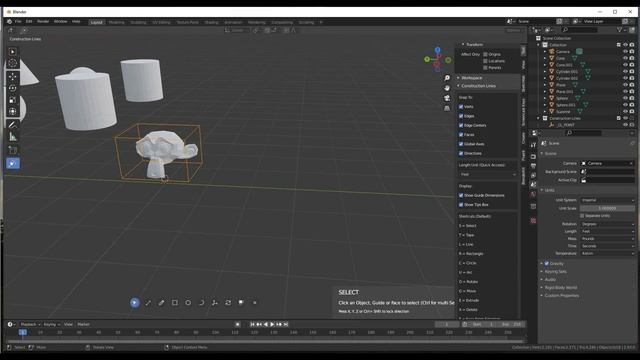
Task: Switch to the Layout workspace tab
Action: point(96,22)
